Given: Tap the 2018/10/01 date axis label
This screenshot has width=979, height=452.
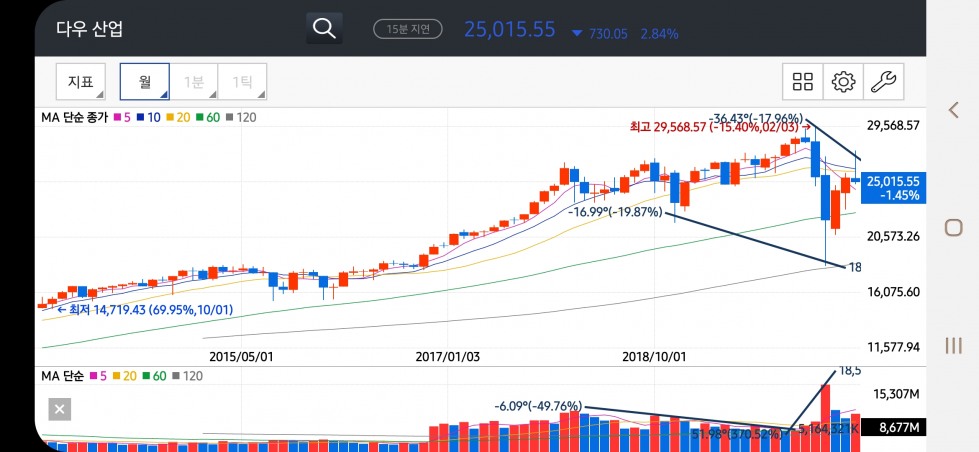Looking at the screenshot, I should 654,356.
